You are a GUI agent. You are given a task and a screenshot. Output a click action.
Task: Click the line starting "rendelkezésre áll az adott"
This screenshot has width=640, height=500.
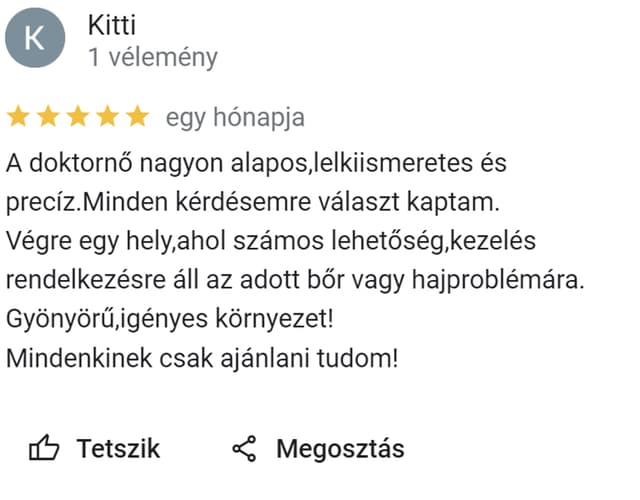pyautogui.click(x=295, y=280)
